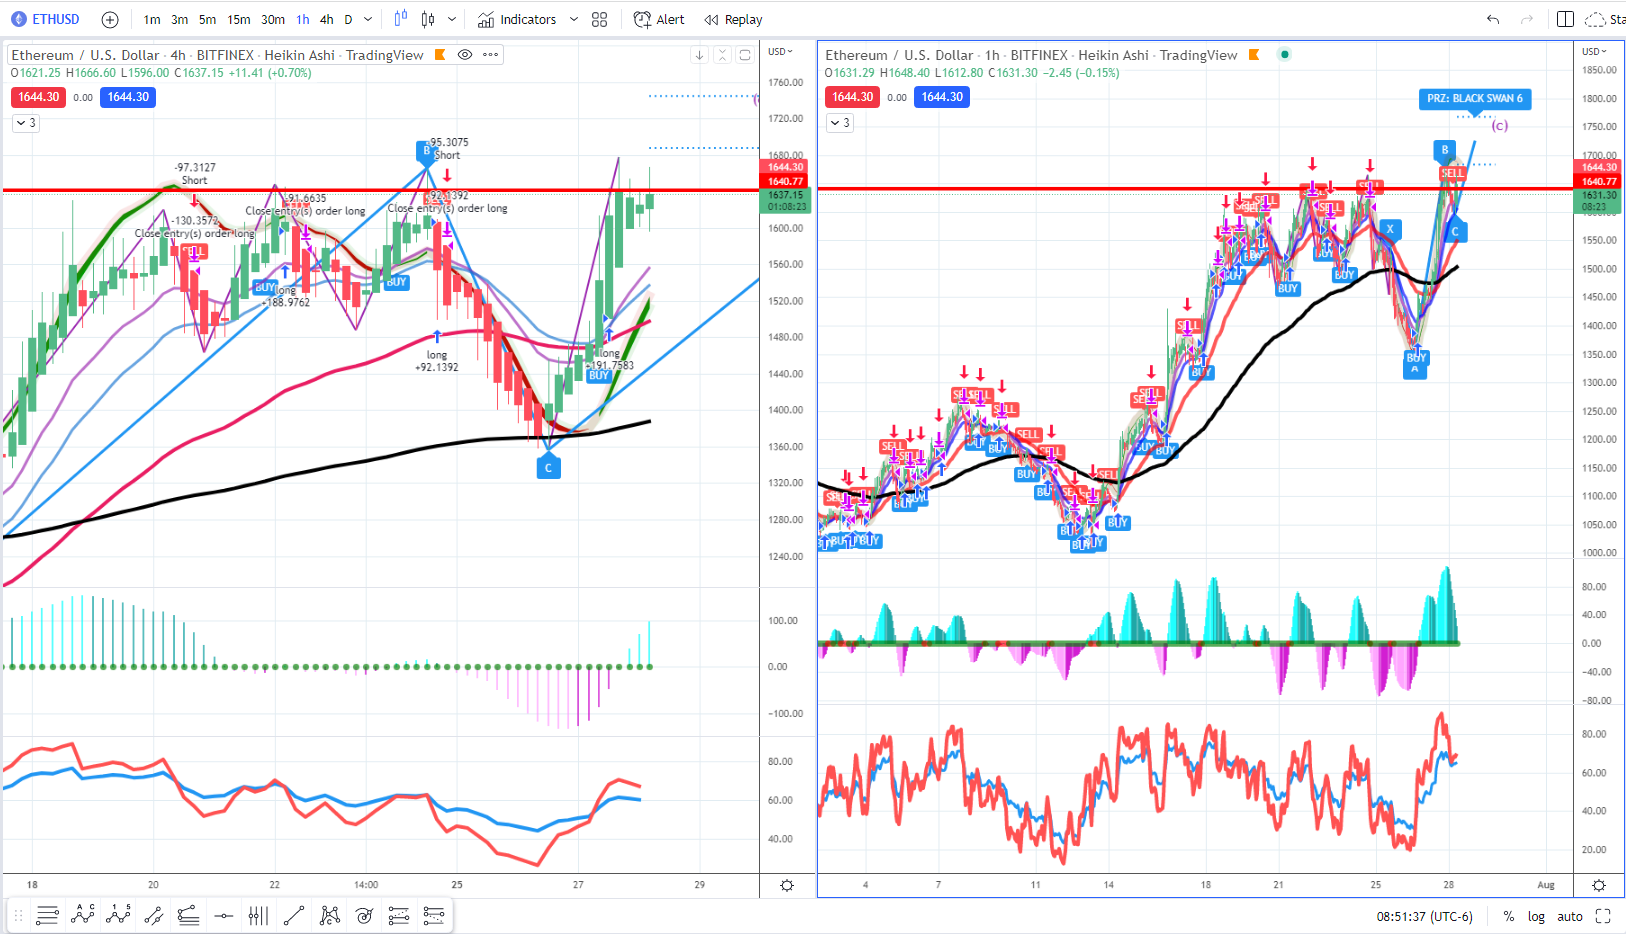Select the Elliott Impulse Wave 12345 tool
The width and height of the screenshot is (1626, 934).
(119, 915)
